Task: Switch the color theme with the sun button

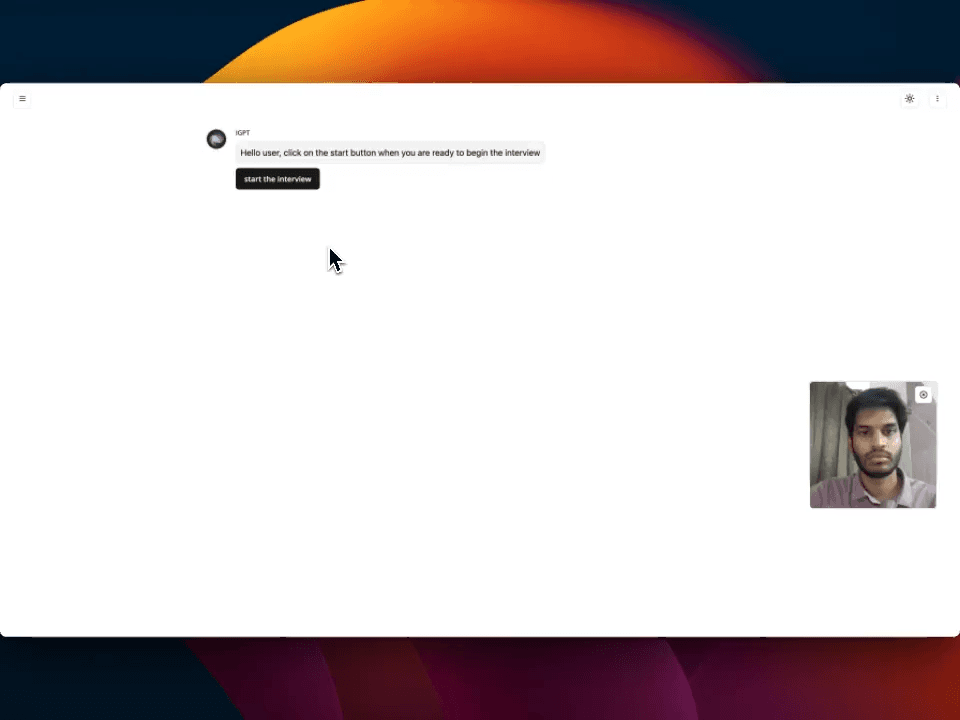Action: coord(909,99)
